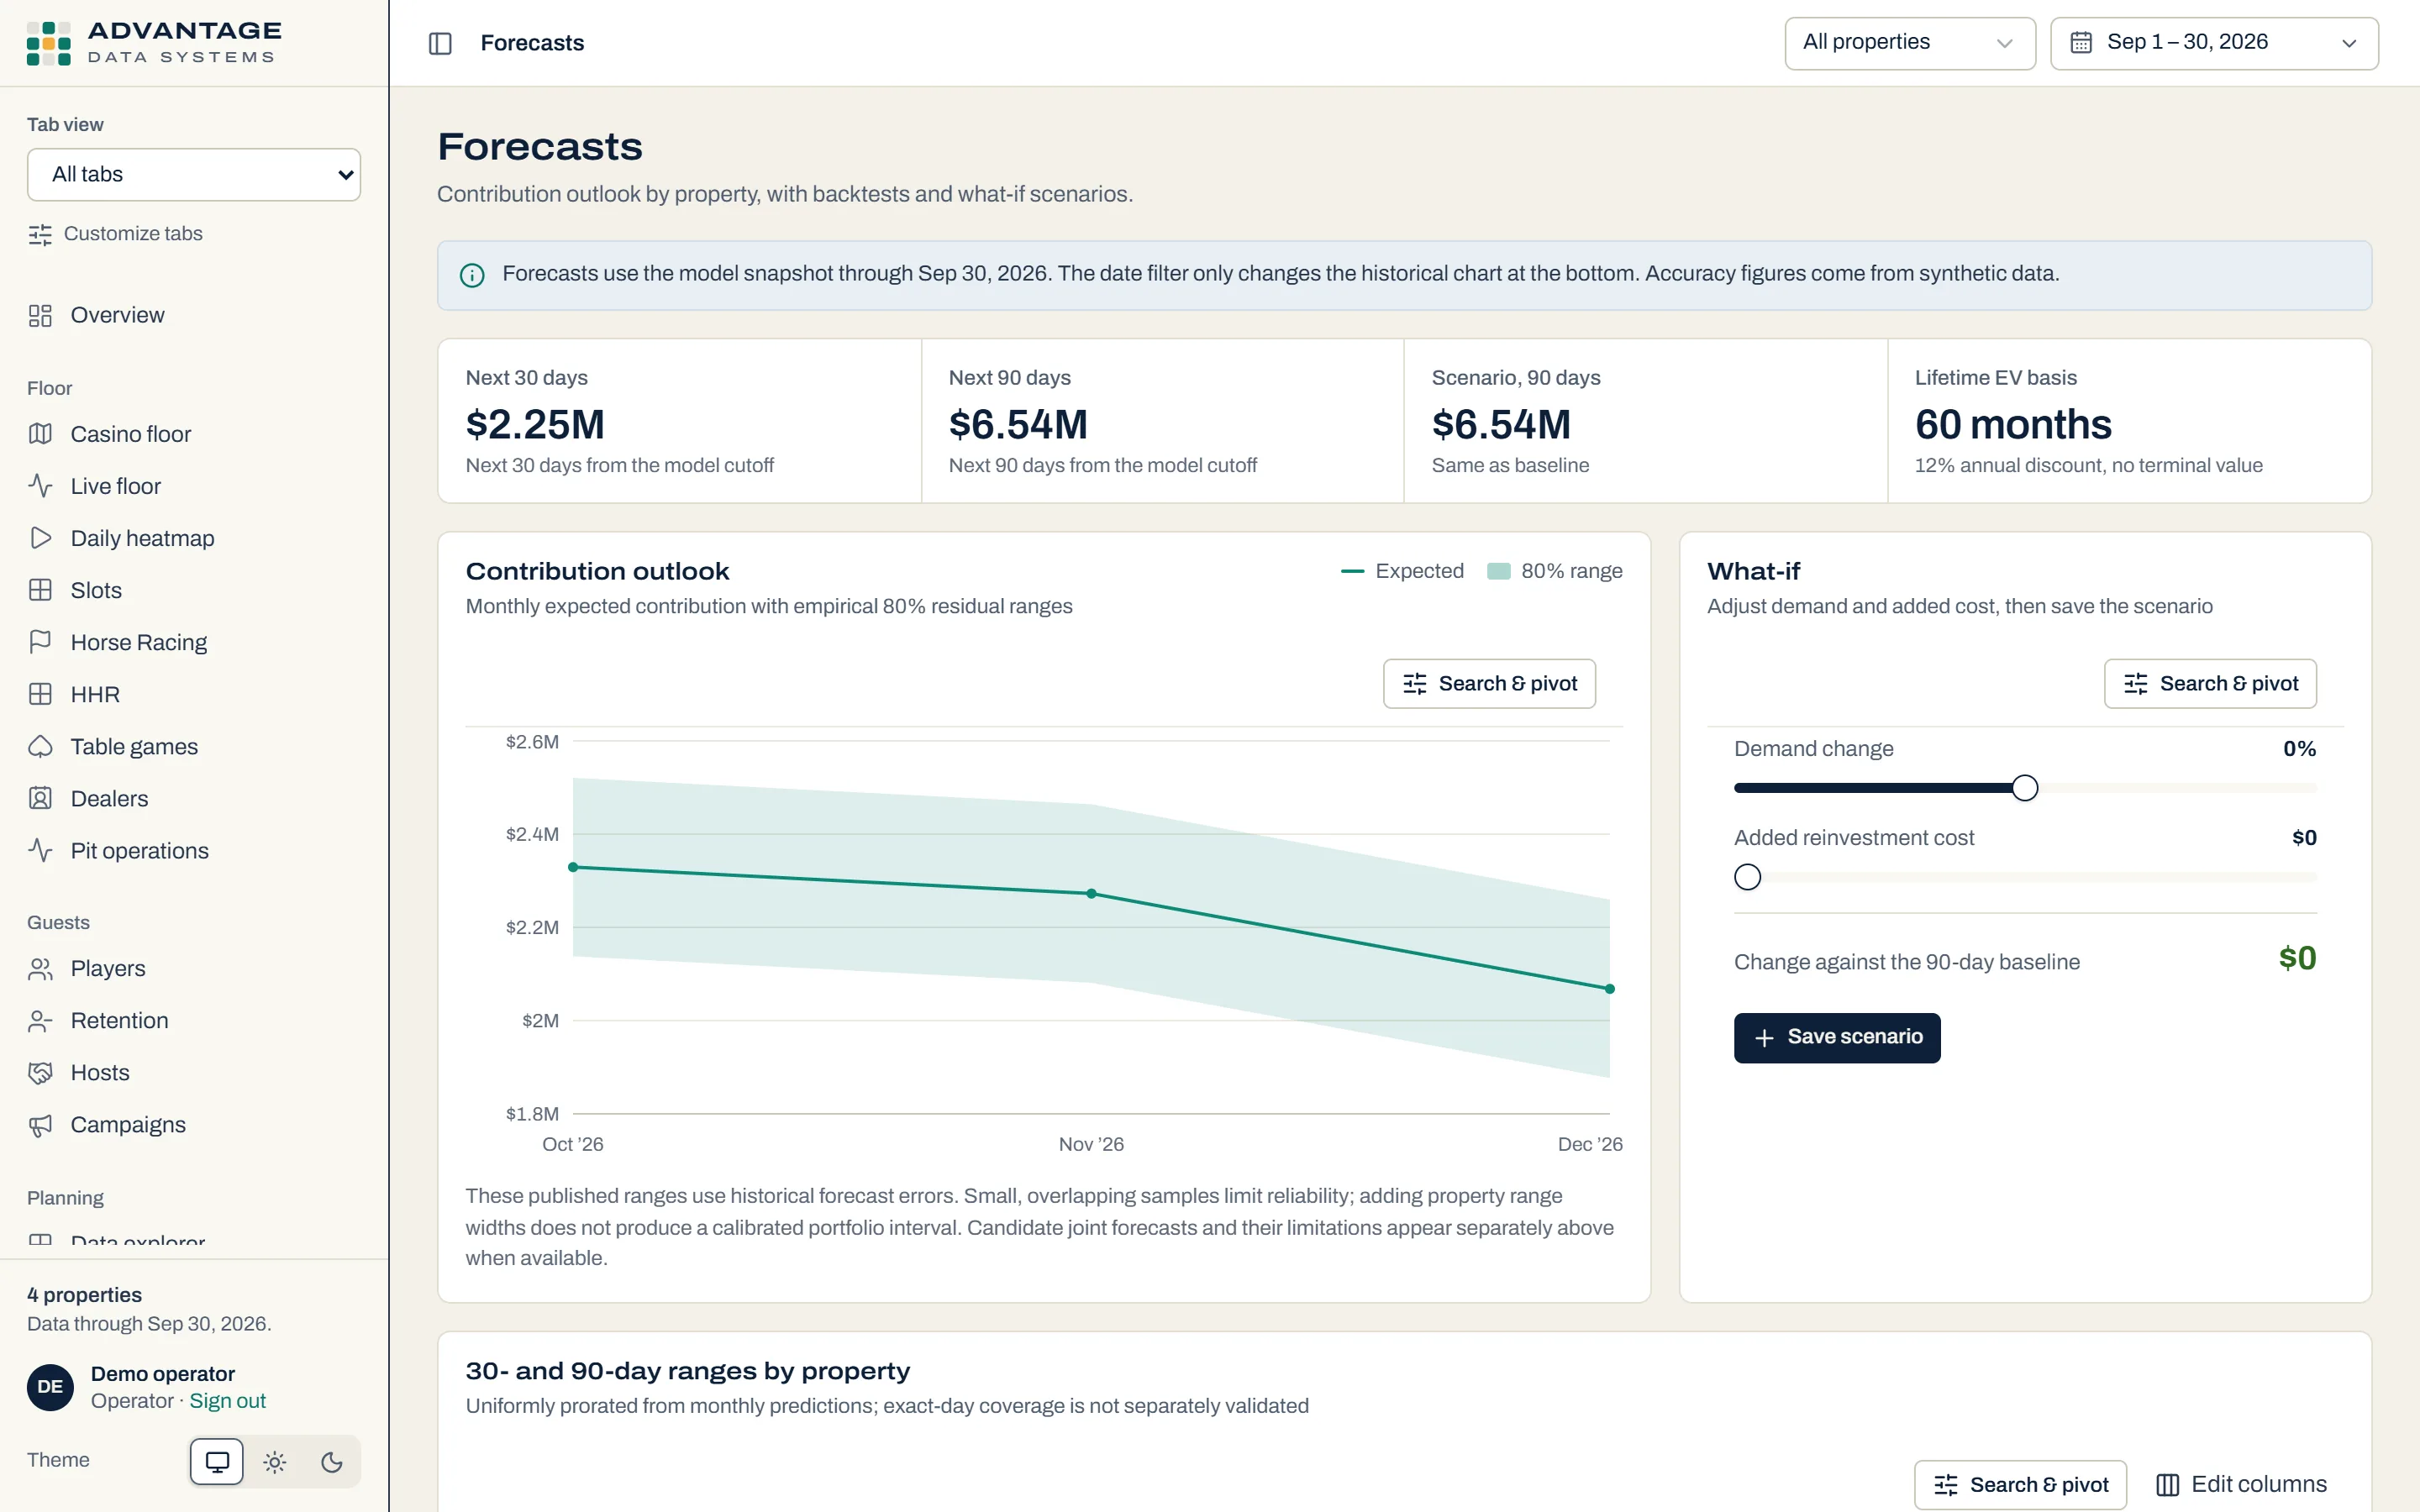Switch theme to dark mode
This screenshot has width=2420, height=1512.
coord(332,1462)
